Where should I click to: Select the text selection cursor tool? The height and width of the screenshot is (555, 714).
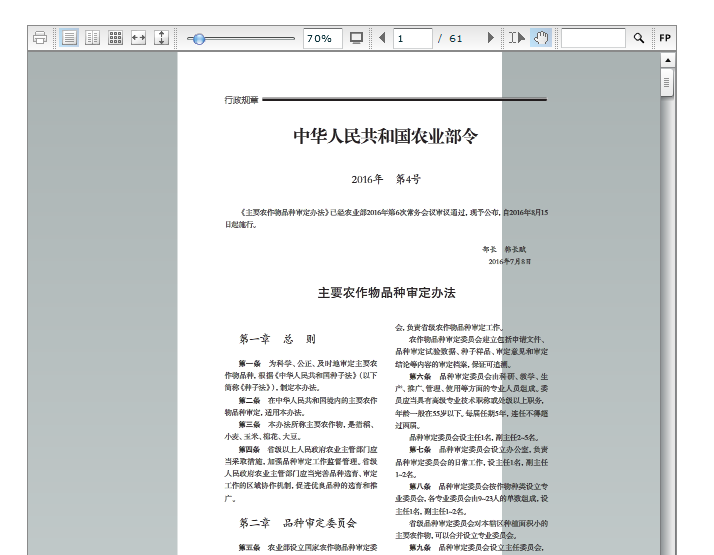click(x=516, y=38)
